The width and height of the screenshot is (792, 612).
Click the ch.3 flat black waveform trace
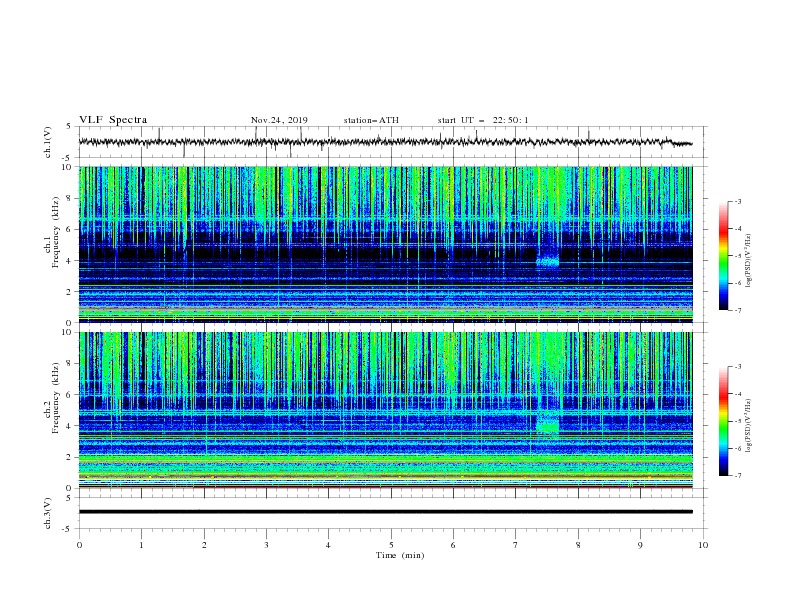coord(385,512)
